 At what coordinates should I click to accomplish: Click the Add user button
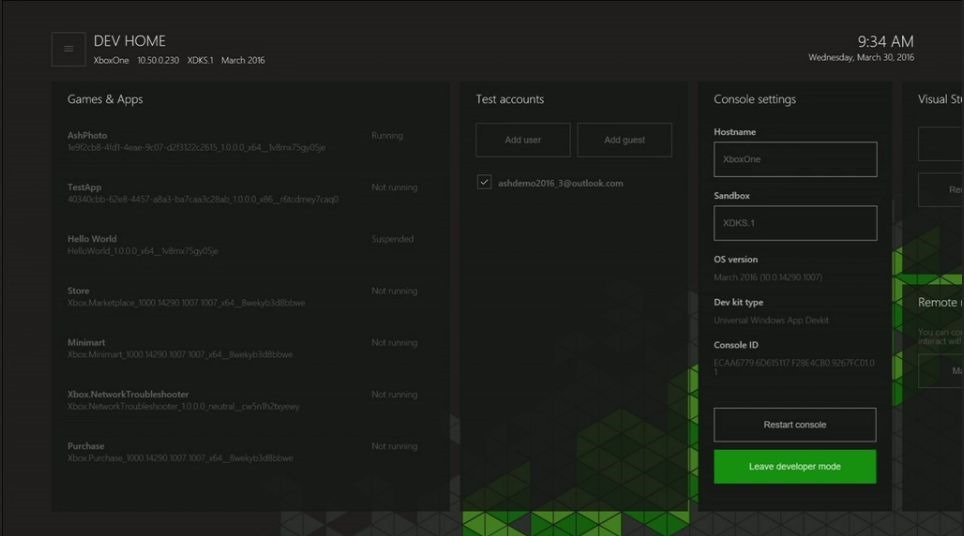coord(523,140)
